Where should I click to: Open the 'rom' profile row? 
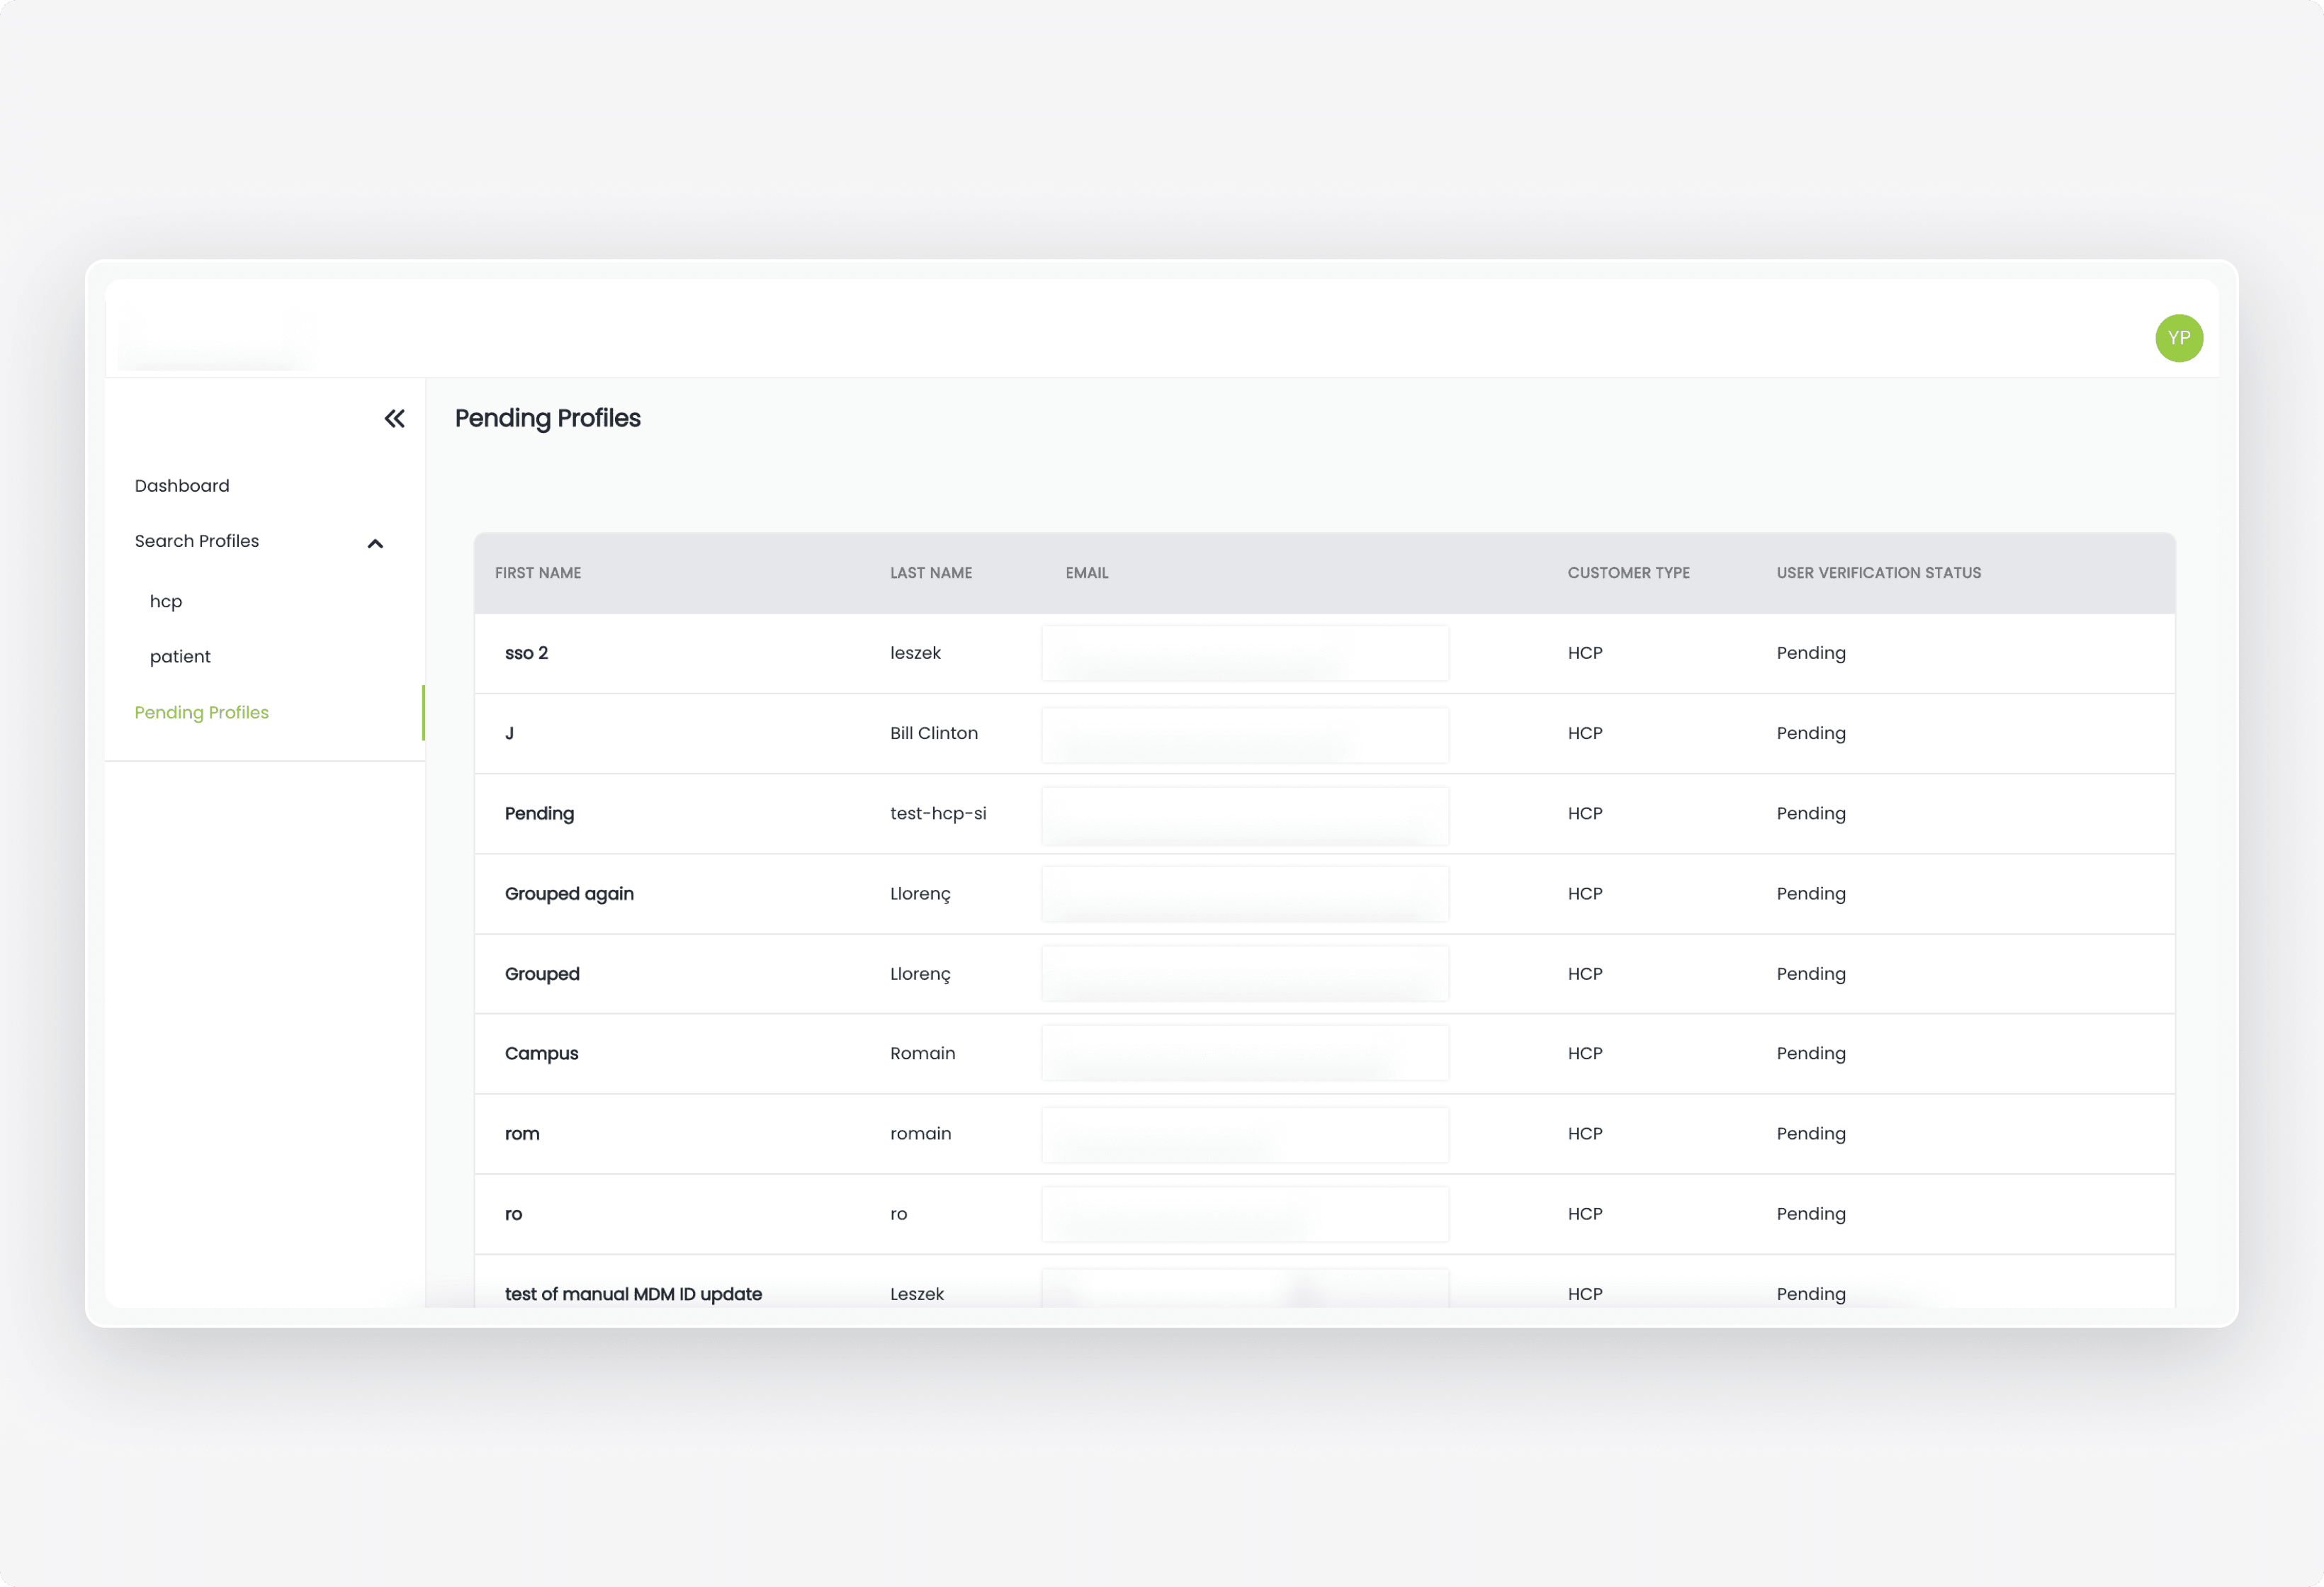[x=1324, y=1134]
